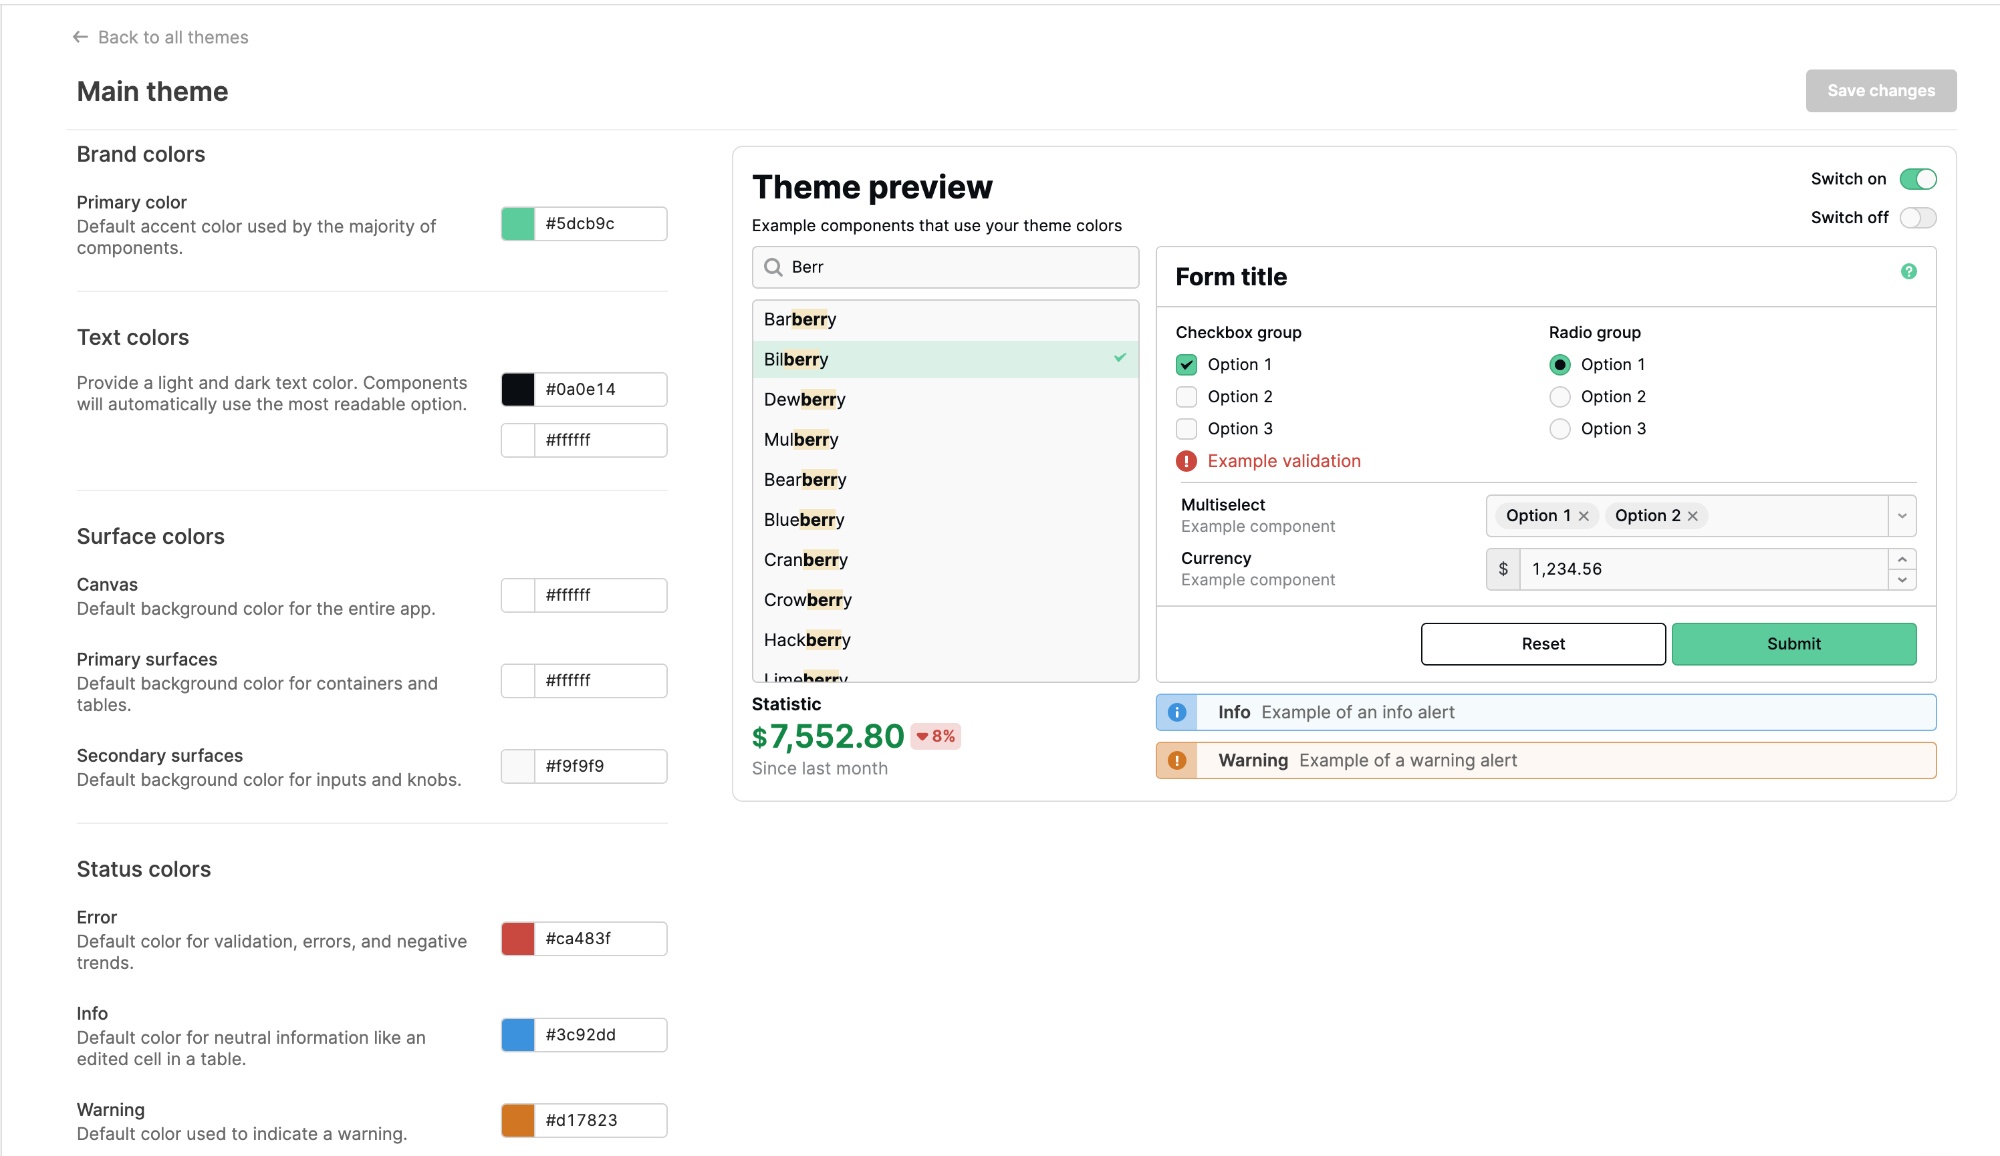Viewport: 2000px width, 1156px height.
Task: Check Option 2 in Checkbox group
Action: (x=1187, y=397)
